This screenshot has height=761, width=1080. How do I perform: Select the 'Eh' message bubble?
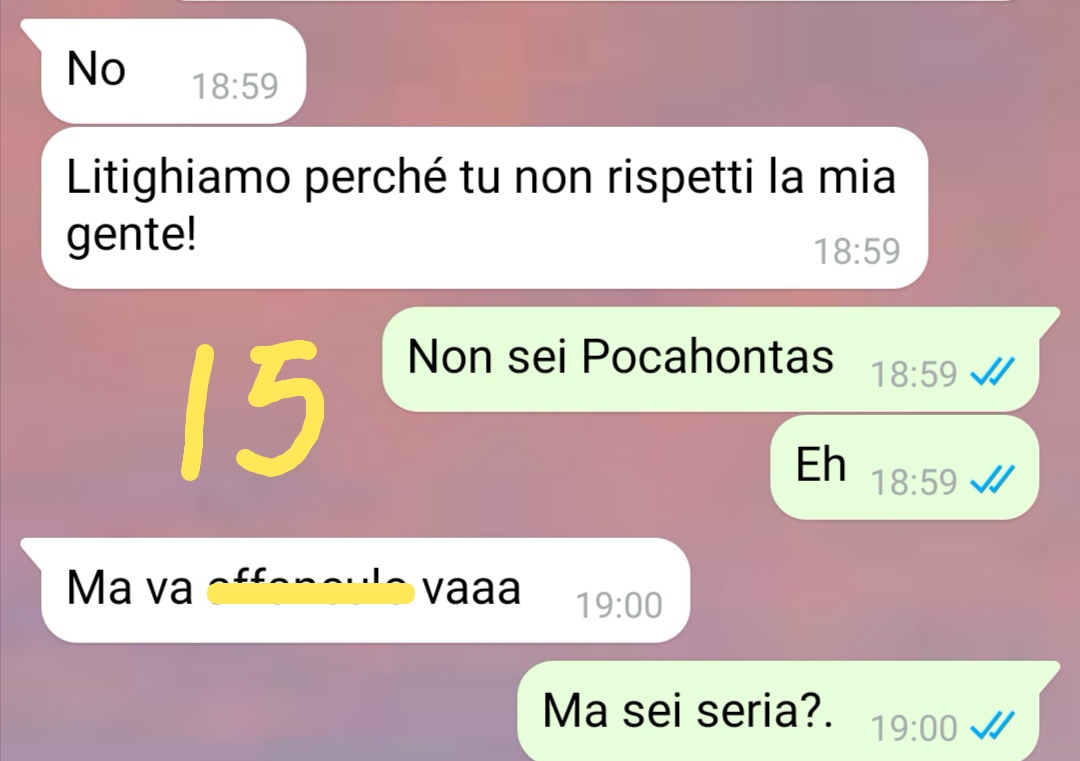(x=904, y=467)
